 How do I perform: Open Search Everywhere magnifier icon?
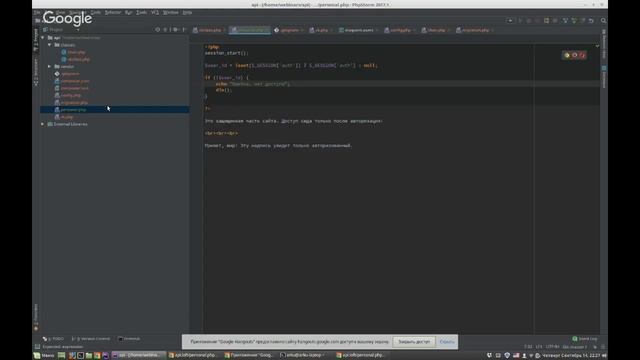(x=603, y=20)
